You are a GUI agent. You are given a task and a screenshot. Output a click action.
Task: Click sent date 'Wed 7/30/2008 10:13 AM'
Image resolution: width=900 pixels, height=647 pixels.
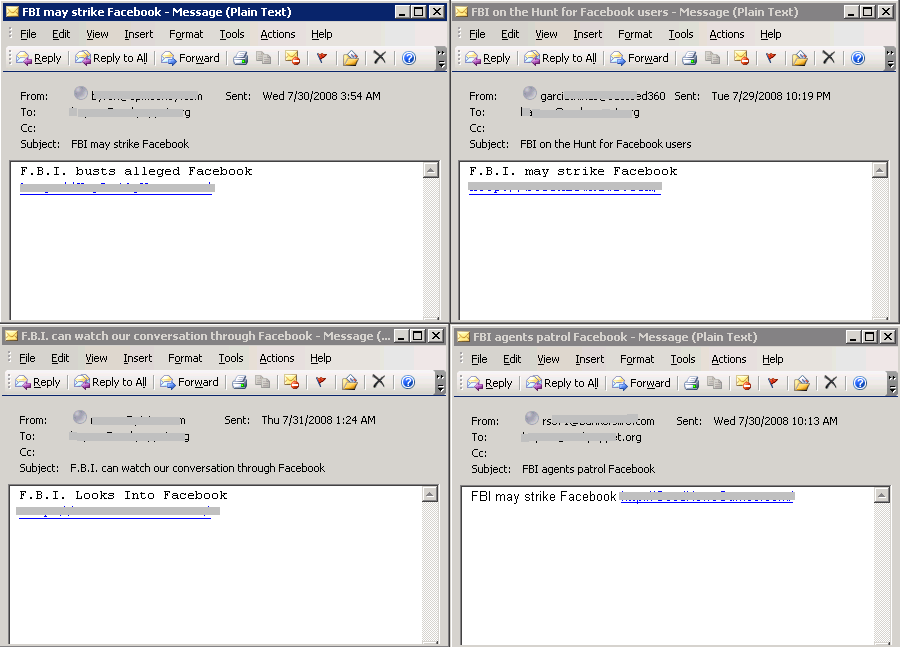(775, 421)
